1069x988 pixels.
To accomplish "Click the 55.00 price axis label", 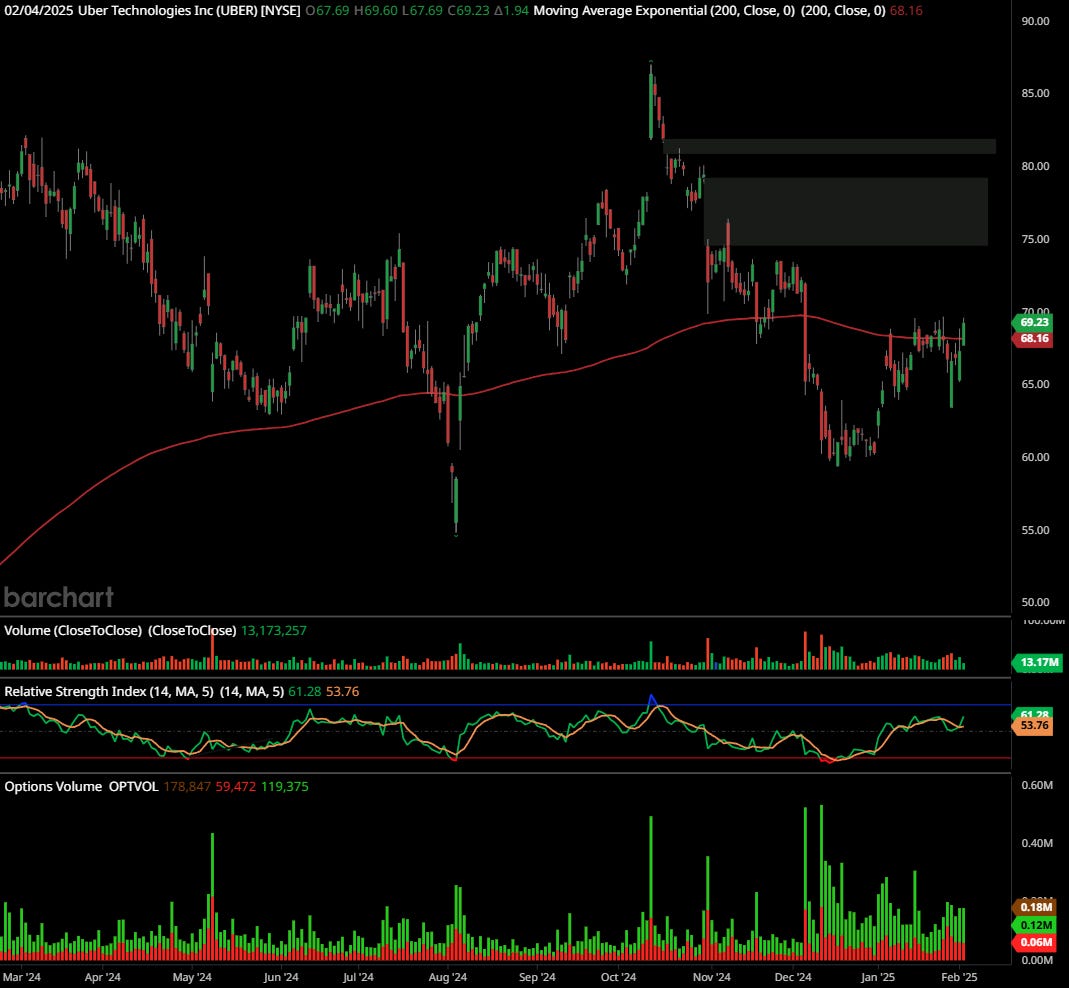I will click(x=1035, y=530).
